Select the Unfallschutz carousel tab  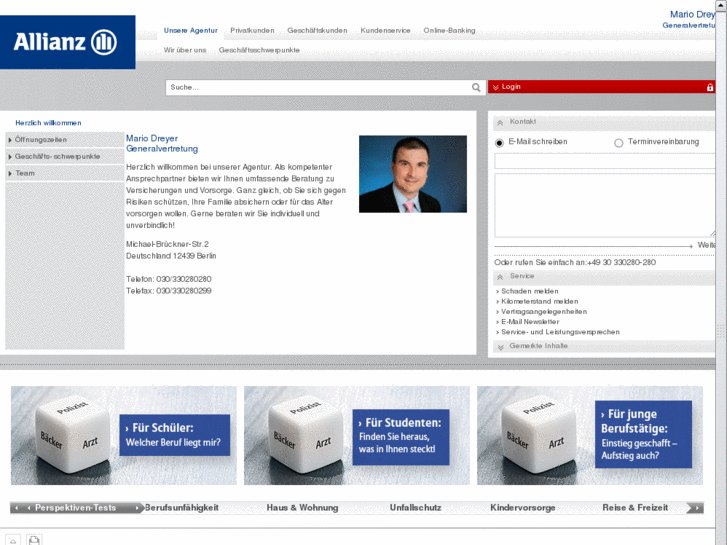415,508
